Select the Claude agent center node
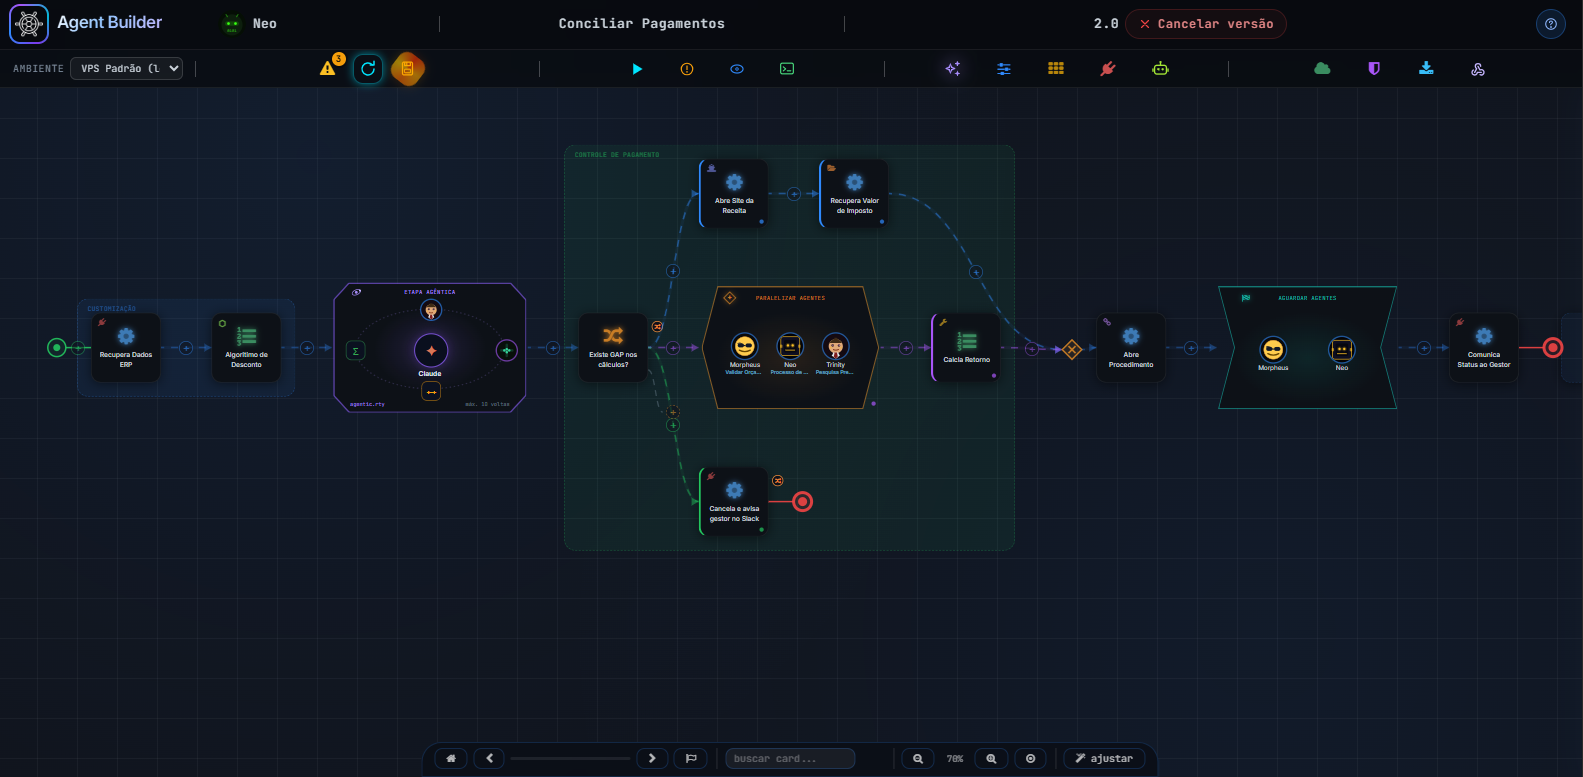Viewport: 1583px width, 777px height. click(x=431, y=351)
